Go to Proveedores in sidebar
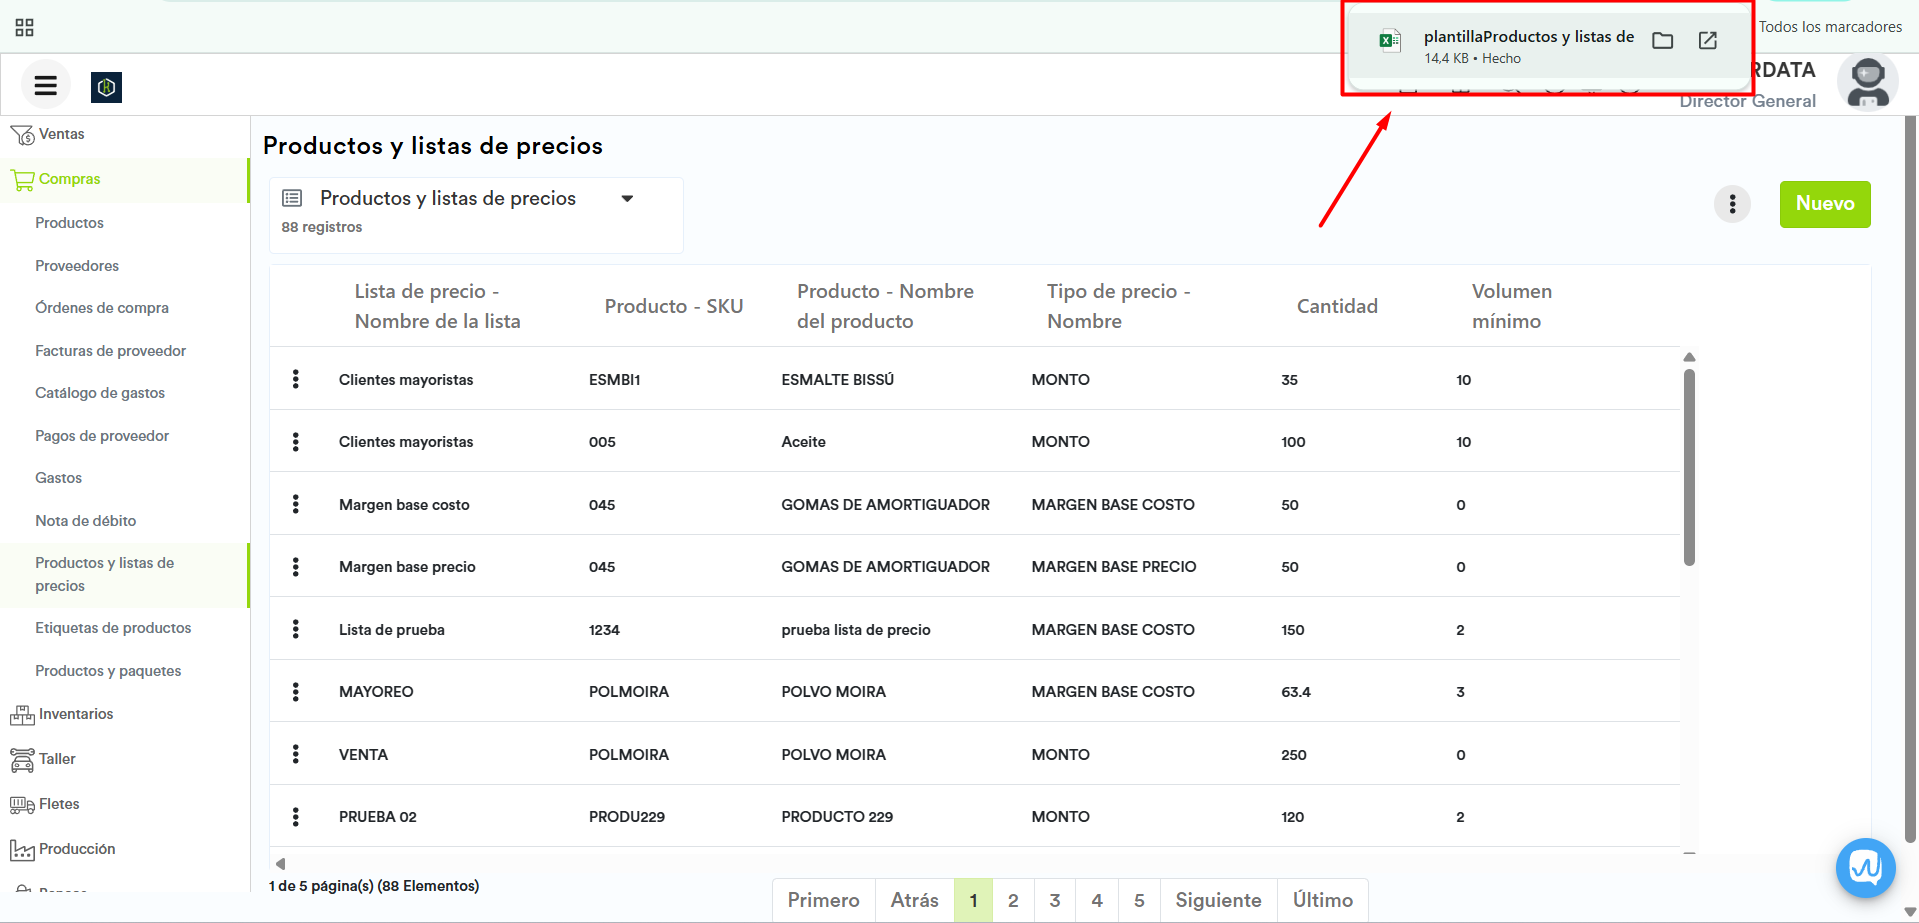Image resolution: width=1919 pixels, height=923 pixels. click(x=76, y=266)
